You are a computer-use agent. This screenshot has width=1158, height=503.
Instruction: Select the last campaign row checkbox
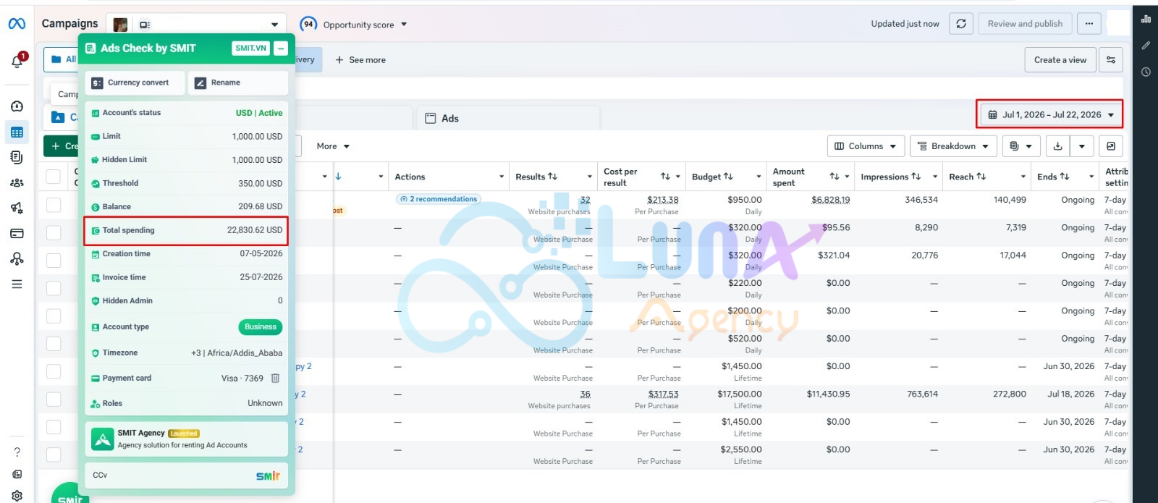coord(53,454)
